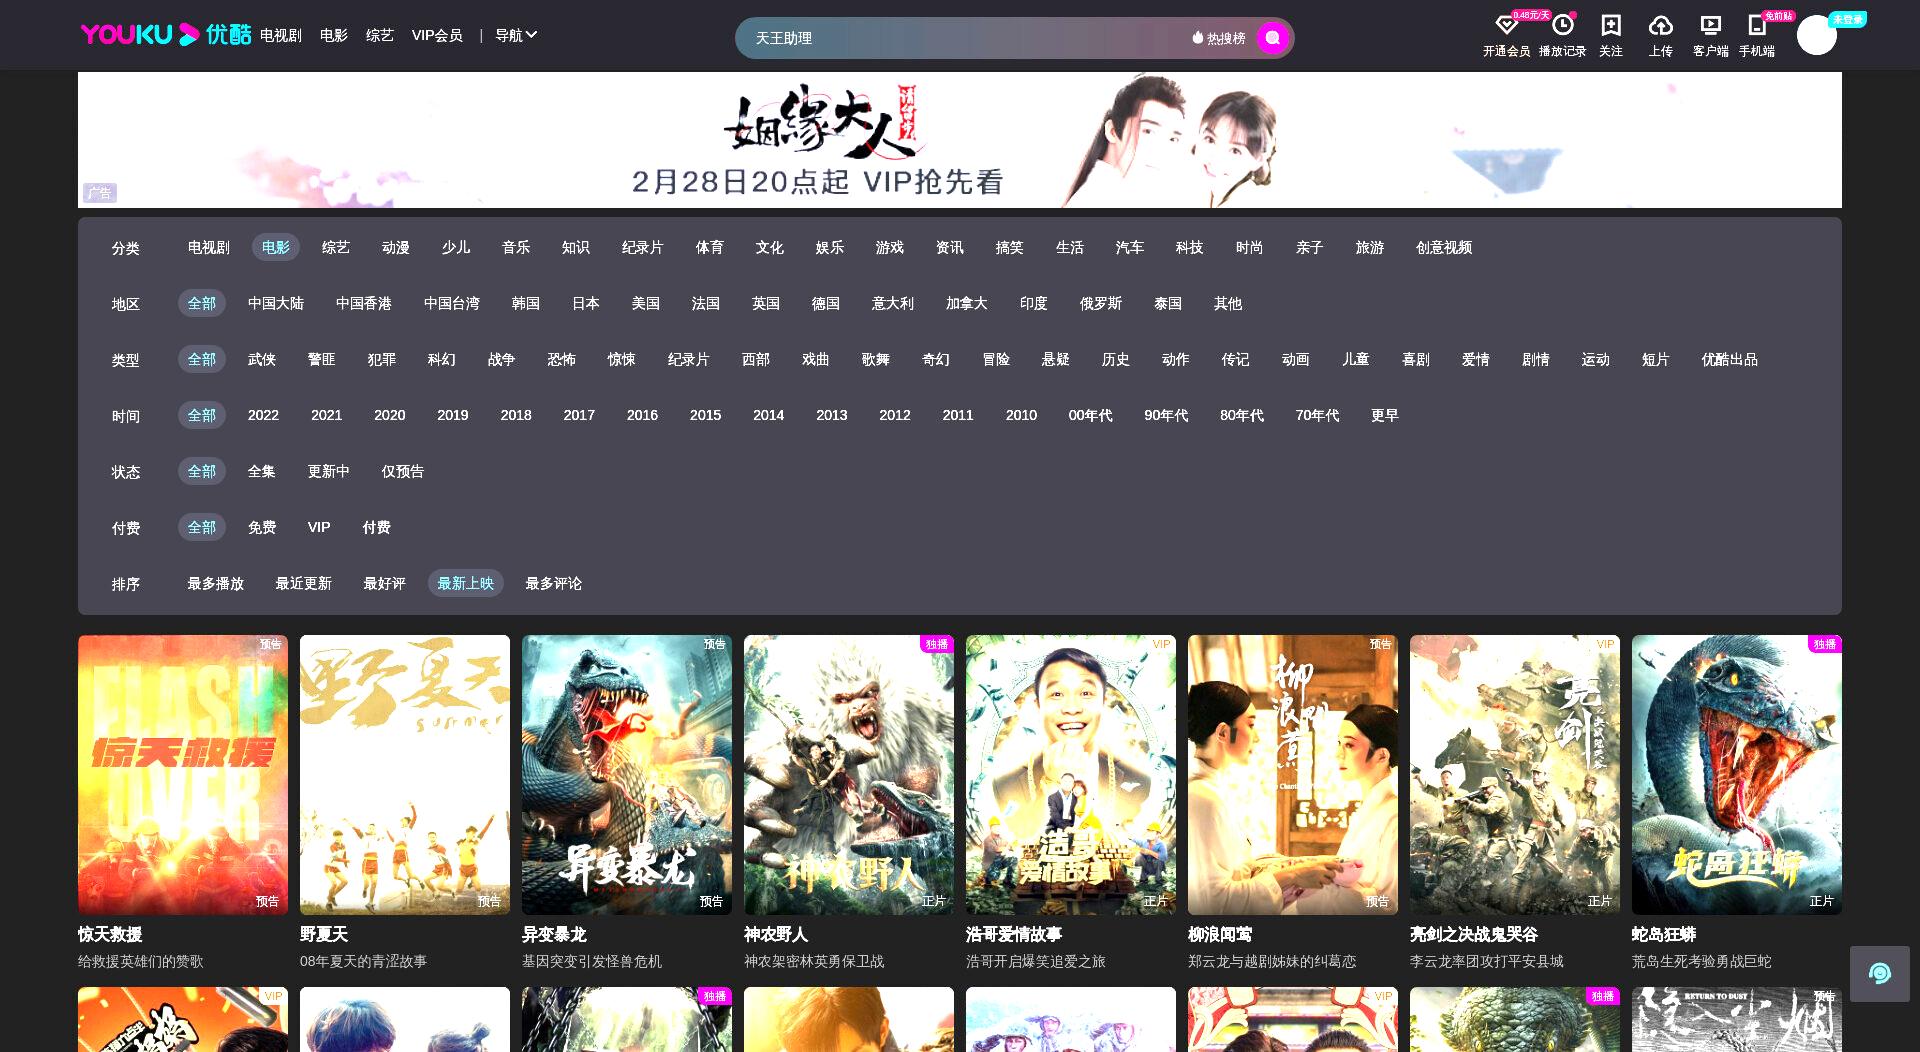Open the desktop client (客户端) icon
The height and width of the screenshot is (1052, 1920).
pyautogui.click(x=1710, y=25)
